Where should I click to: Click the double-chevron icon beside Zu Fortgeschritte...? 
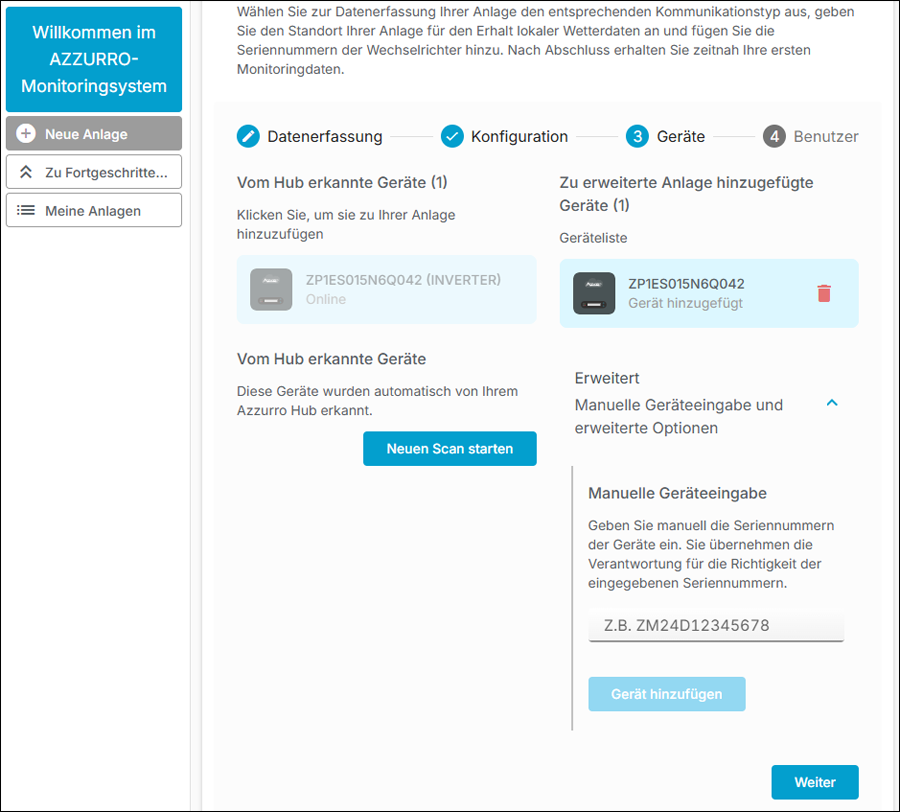[26, 172]
